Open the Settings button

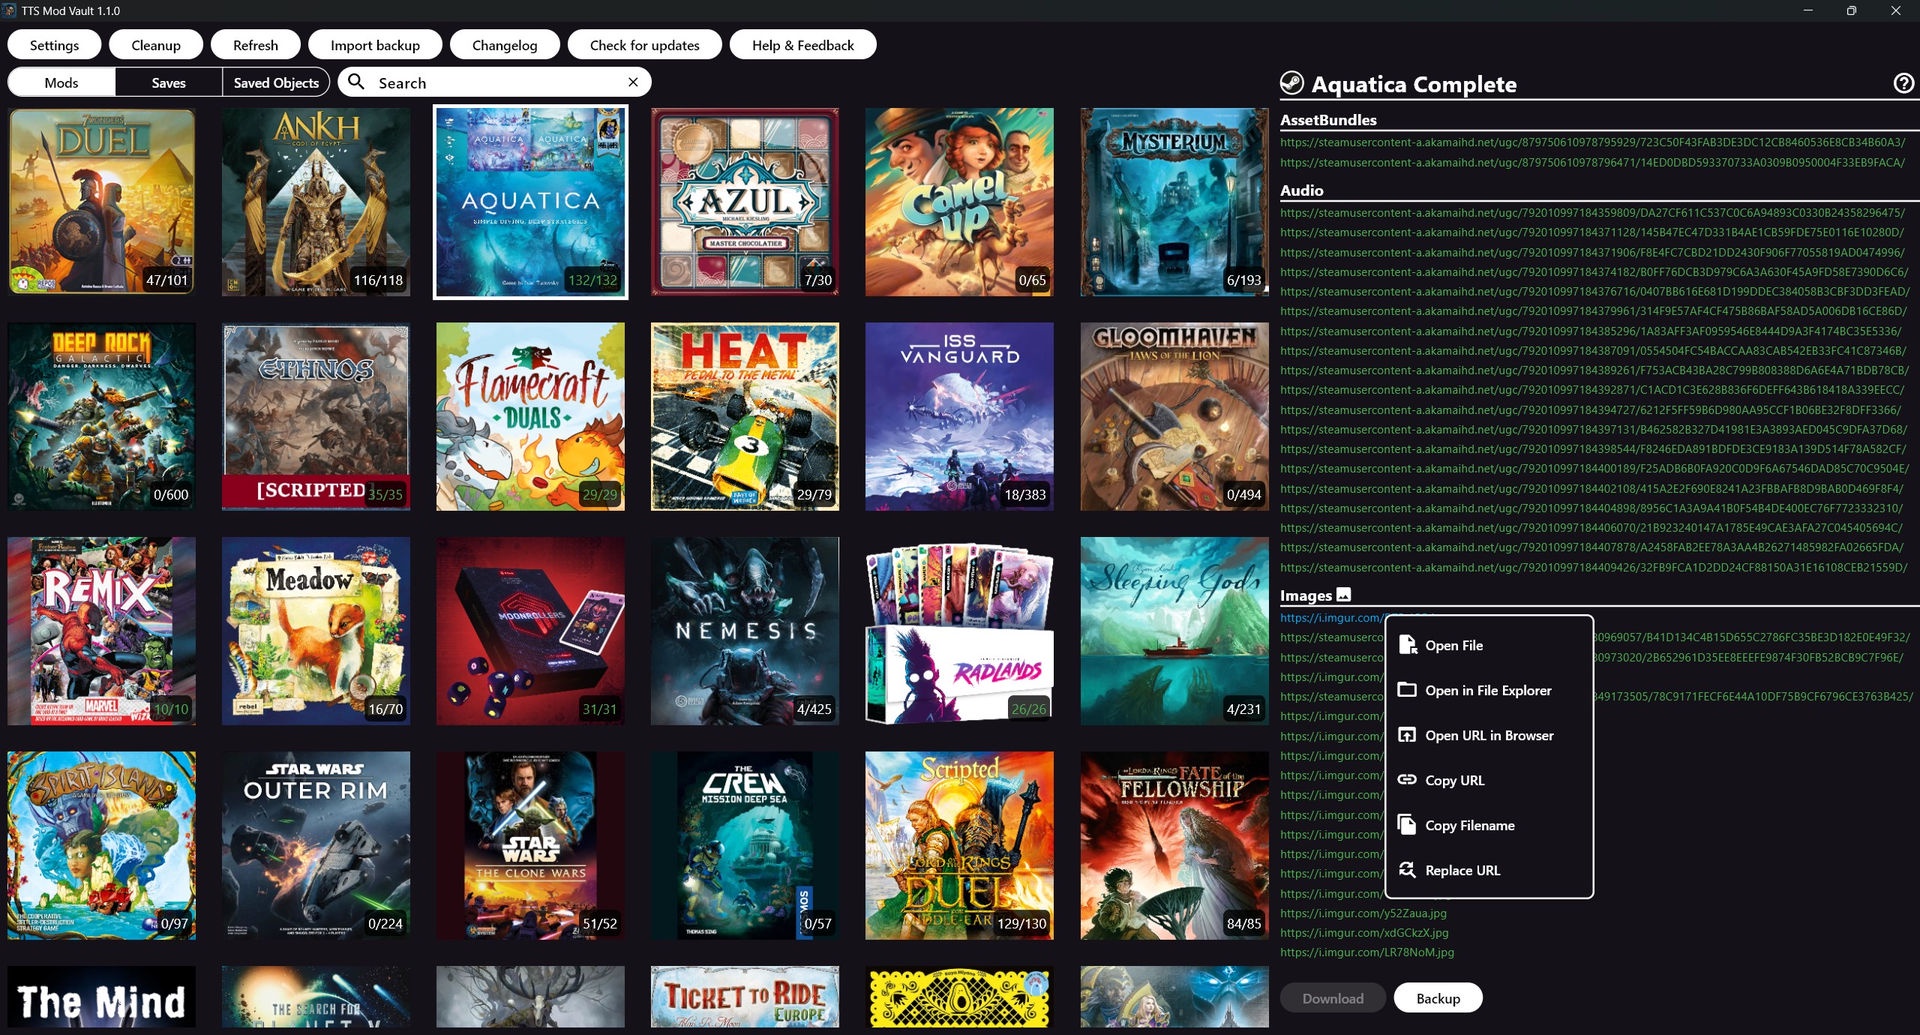pos(54,45)
